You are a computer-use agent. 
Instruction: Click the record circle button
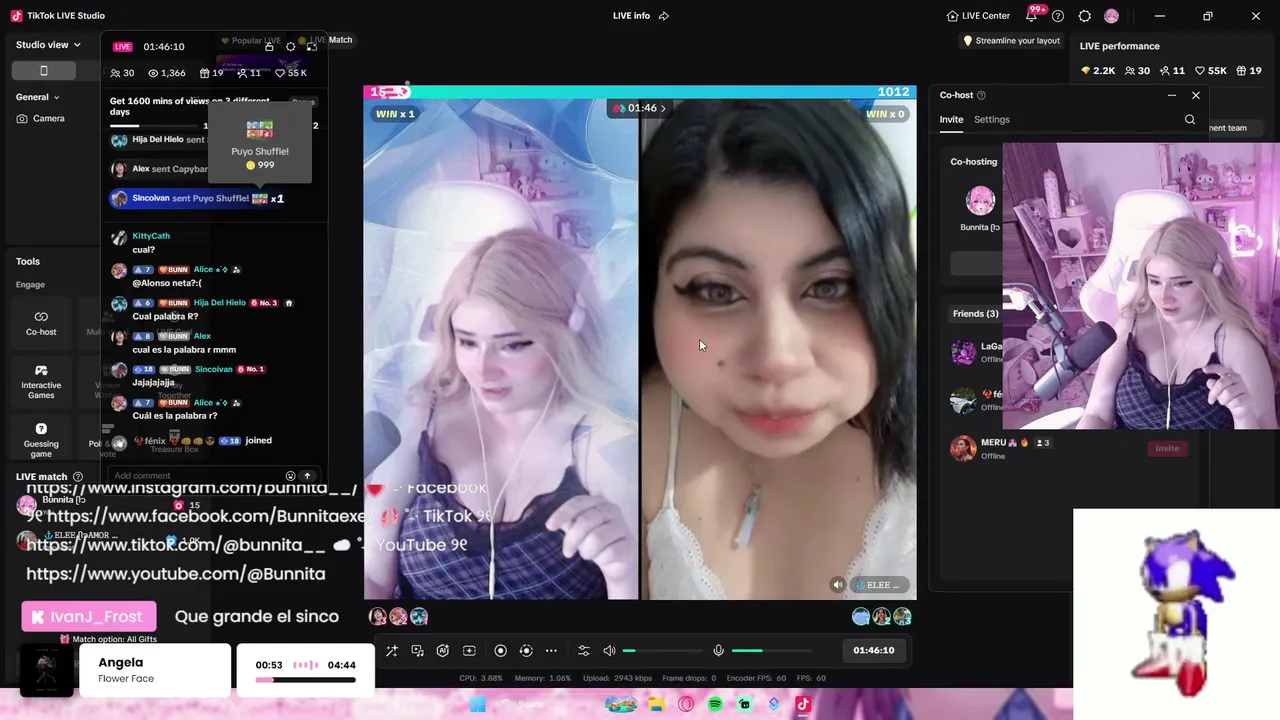click(x=501, y=651)
